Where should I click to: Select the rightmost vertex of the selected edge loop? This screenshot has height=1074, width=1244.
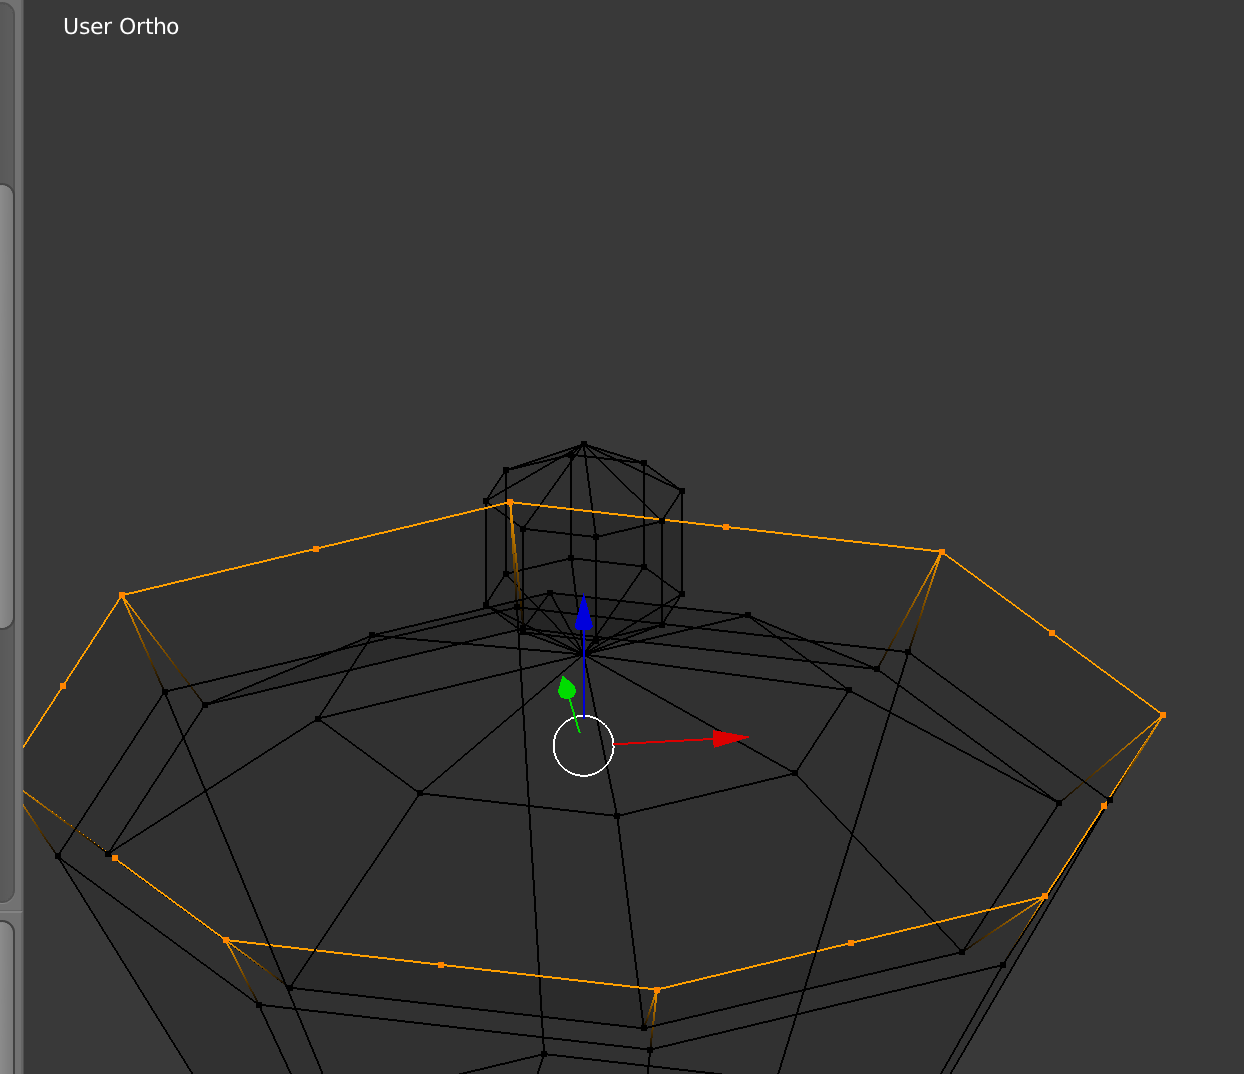(1163, 716)
